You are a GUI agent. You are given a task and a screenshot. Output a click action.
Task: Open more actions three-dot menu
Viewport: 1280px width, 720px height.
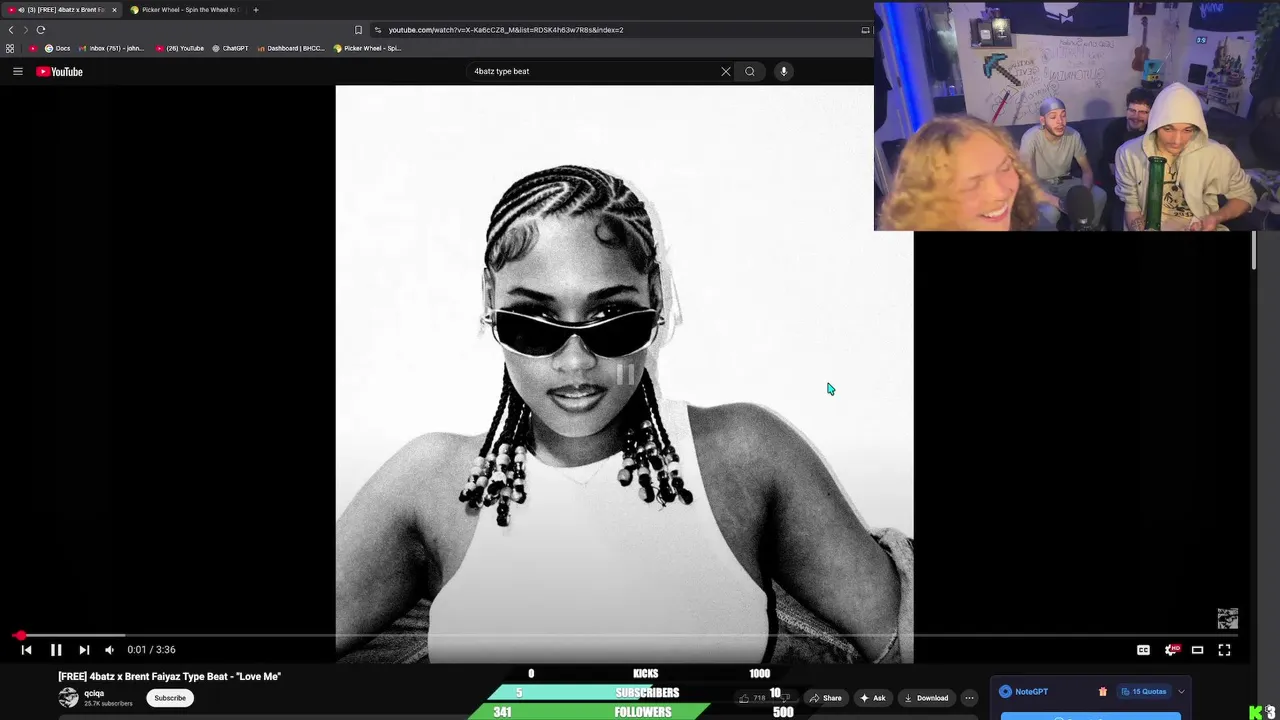click(969, 698)
